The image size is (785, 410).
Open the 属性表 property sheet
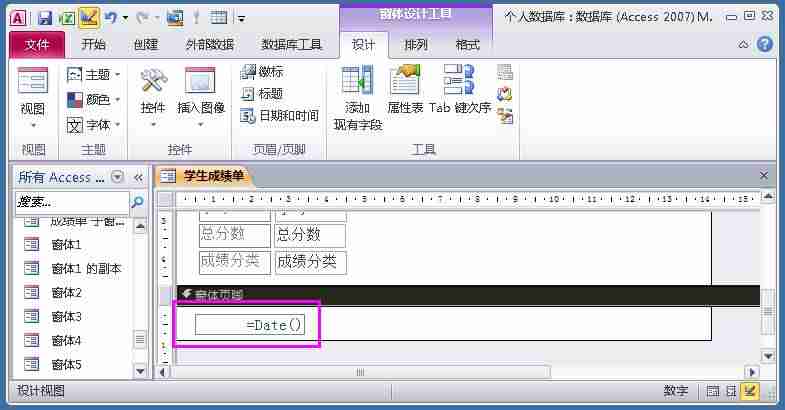pos(406,90)
